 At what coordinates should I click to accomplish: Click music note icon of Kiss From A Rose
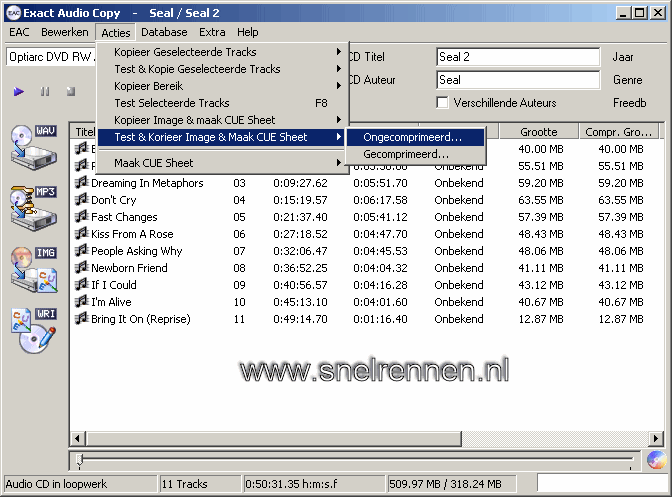pyautogui.click(x=81, y=234)
